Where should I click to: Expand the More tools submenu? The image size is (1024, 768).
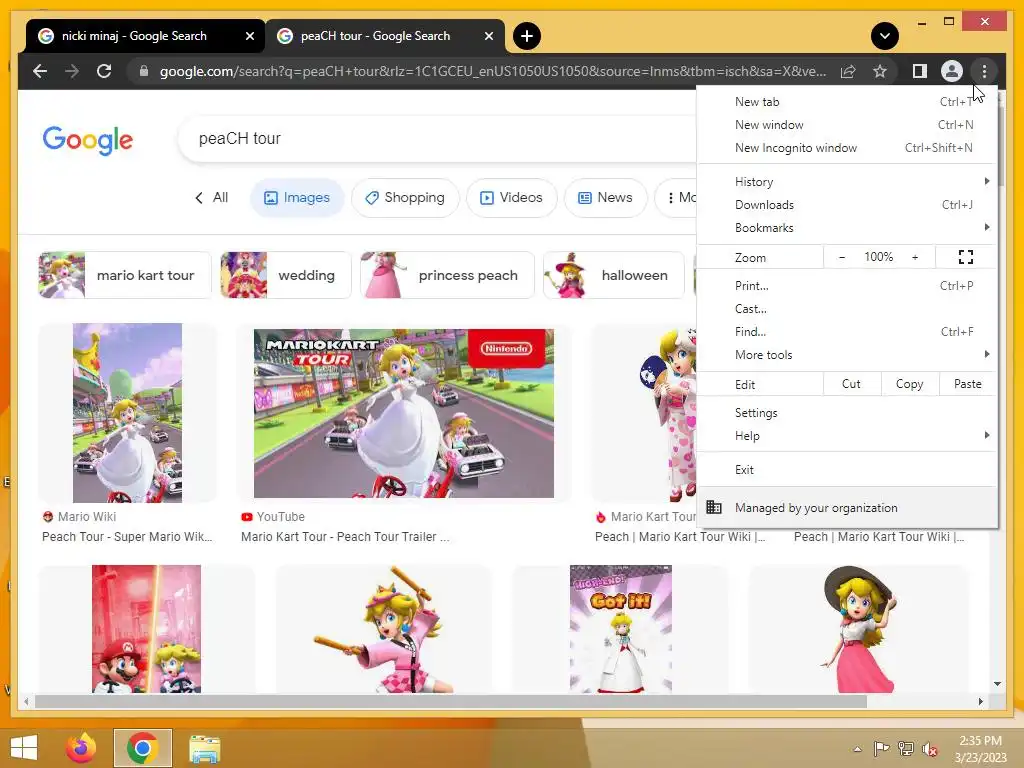click(847, 355)
